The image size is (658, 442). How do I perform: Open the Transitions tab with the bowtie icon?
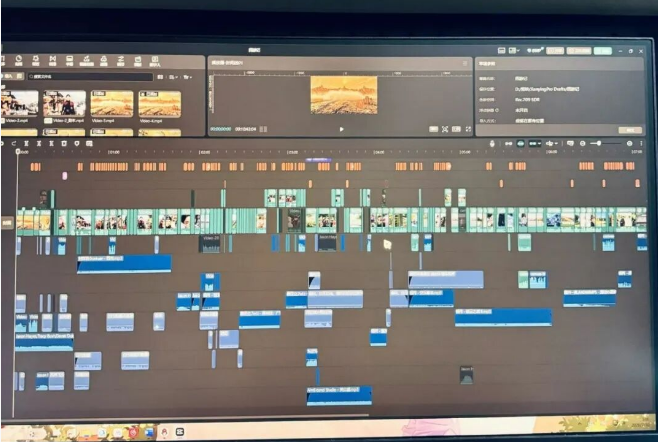click(x=52, y=61)
